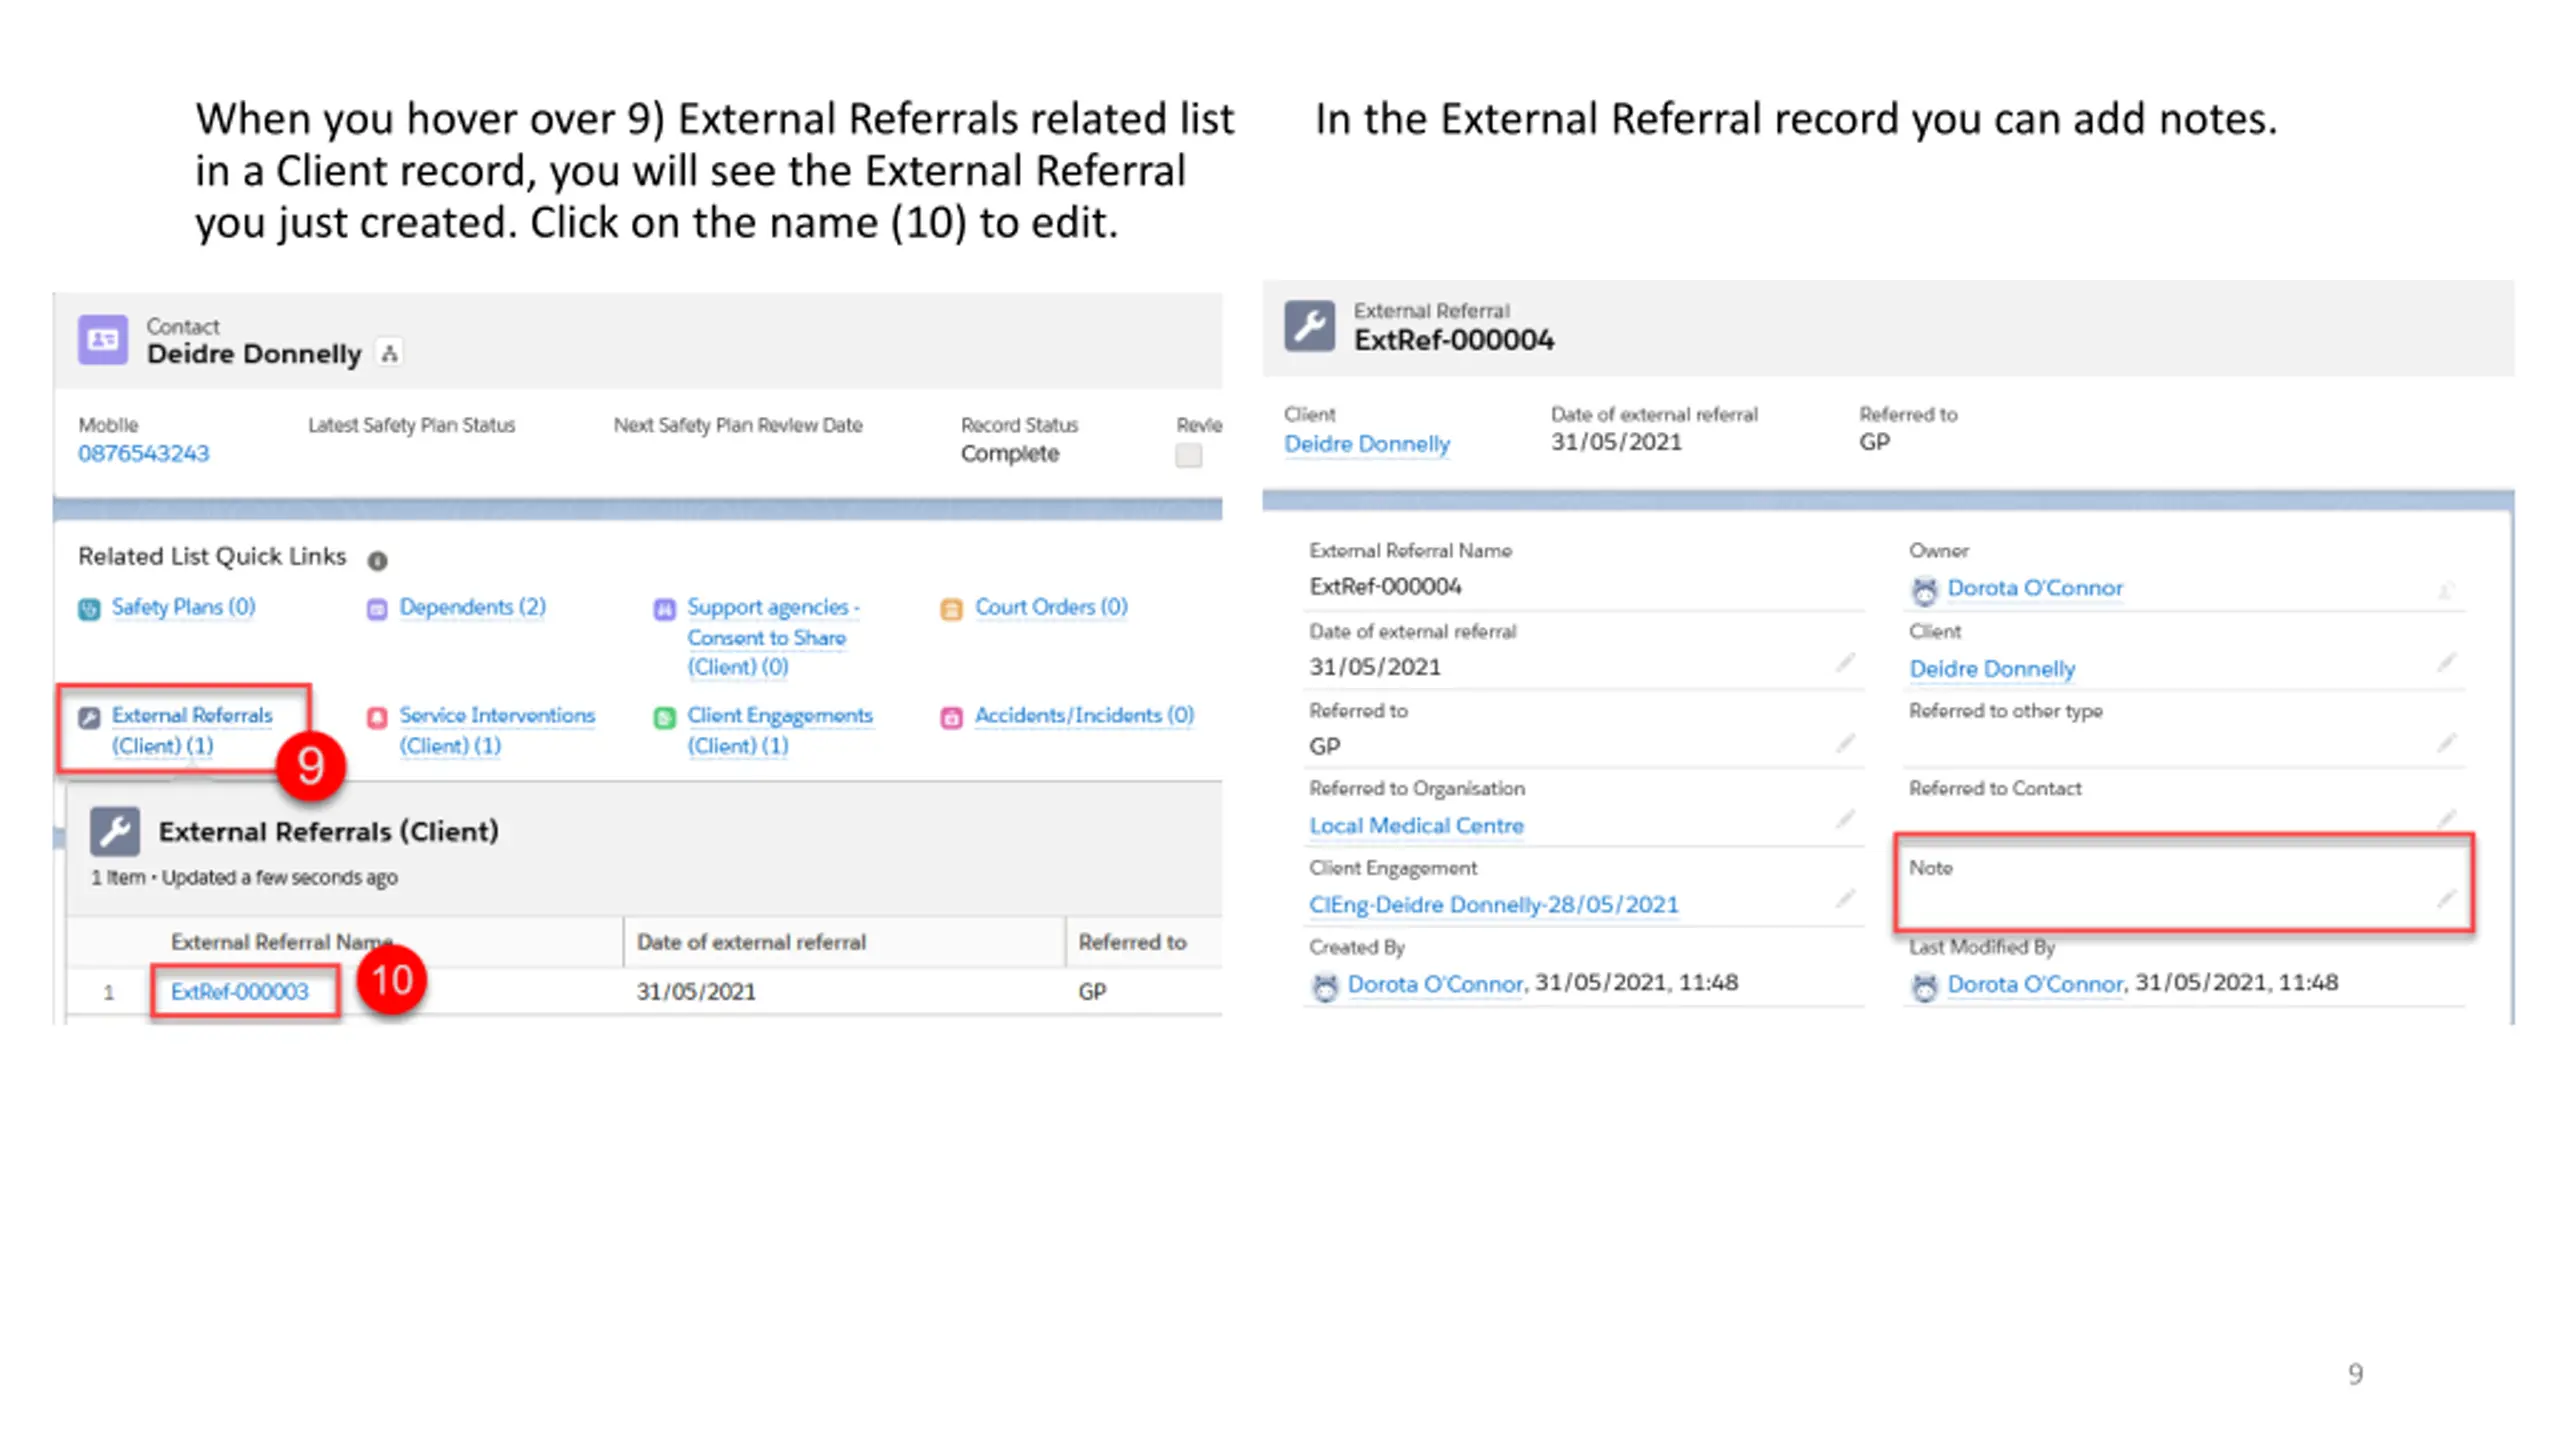This screenshot has height=1440, width=2560.
Task: Click pencil icon for Referred to Contact
Action: point(2446,820)
